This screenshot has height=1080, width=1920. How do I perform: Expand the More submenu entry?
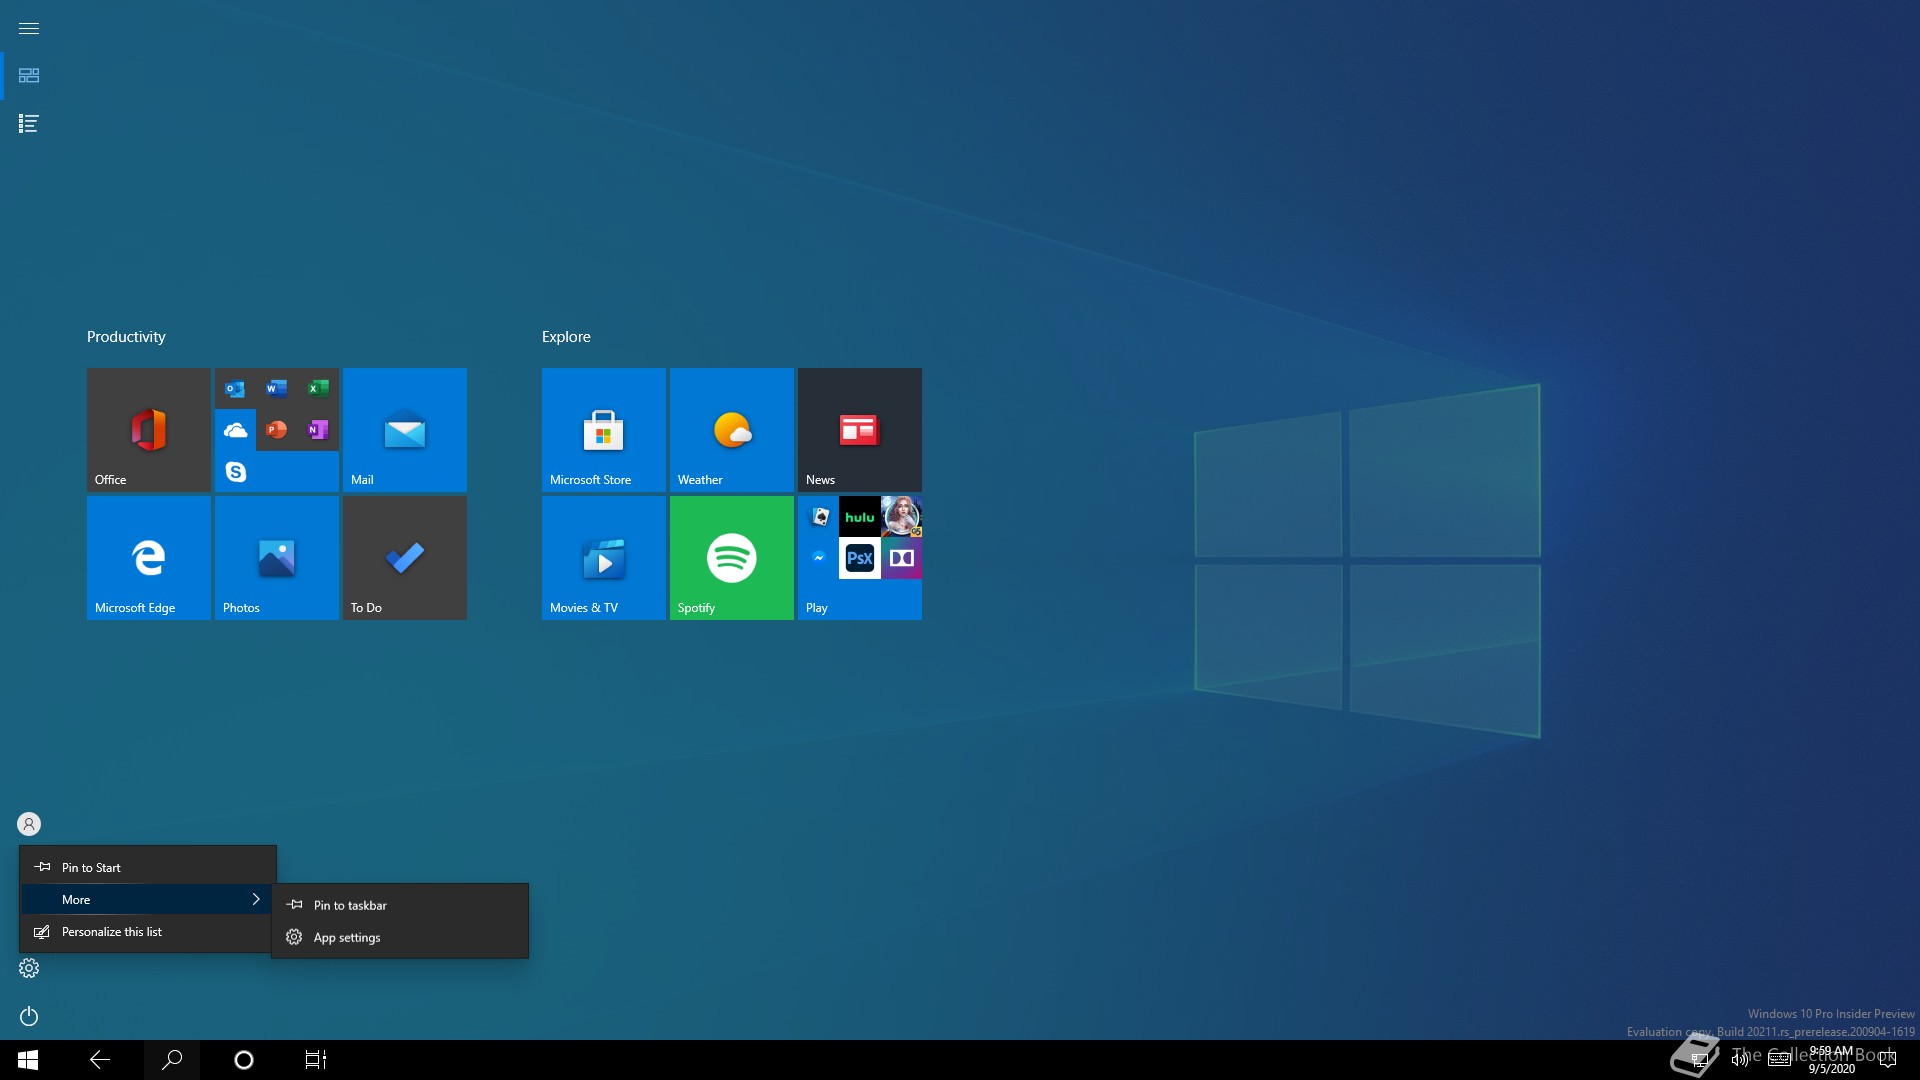[x=148, y=899]
